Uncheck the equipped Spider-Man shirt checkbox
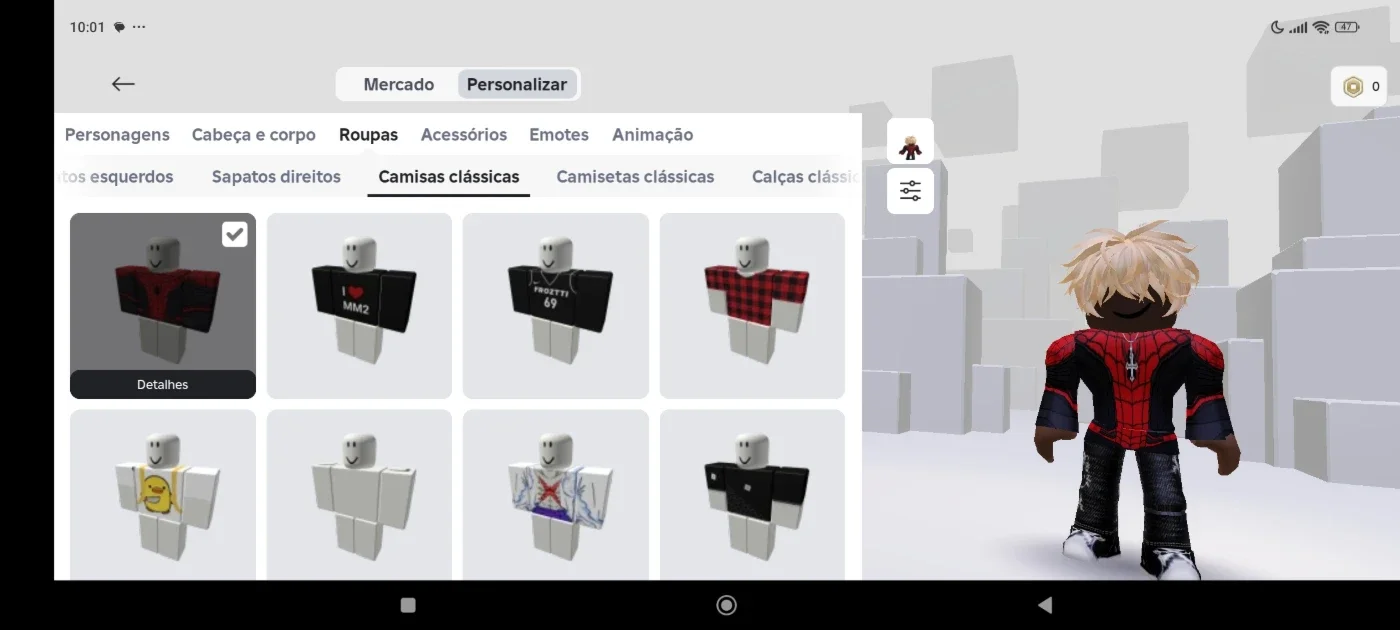Viewport: 1400px width, 630px height. (x=234, y=234)
